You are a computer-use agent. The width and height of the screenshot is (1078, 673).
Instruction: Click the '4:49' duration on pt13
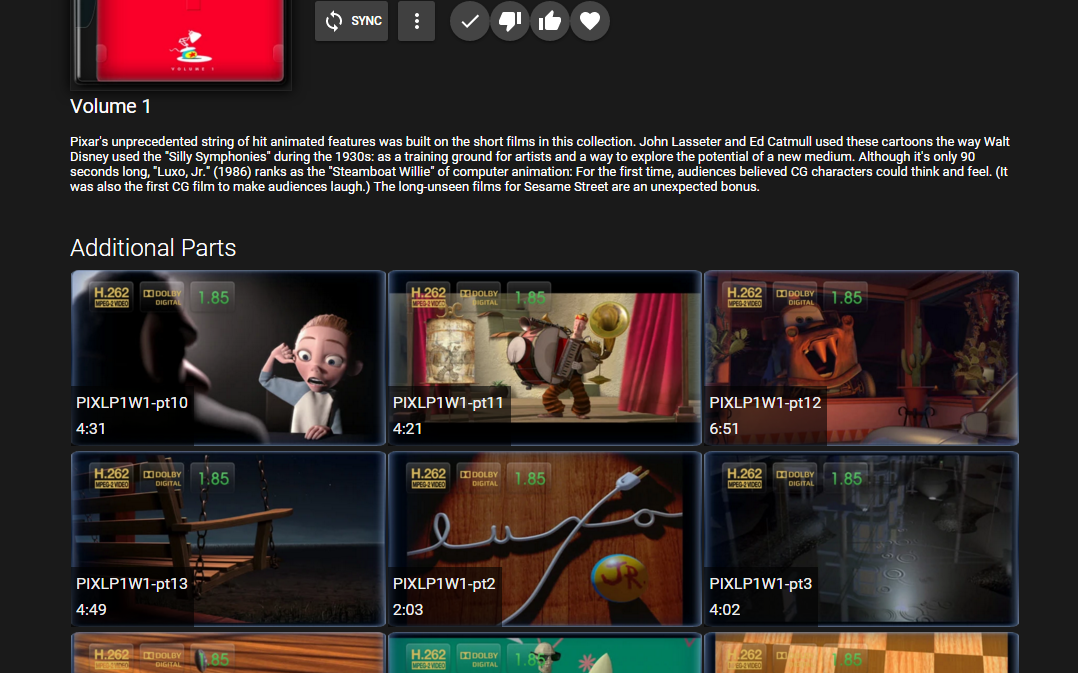click(91, 610)
